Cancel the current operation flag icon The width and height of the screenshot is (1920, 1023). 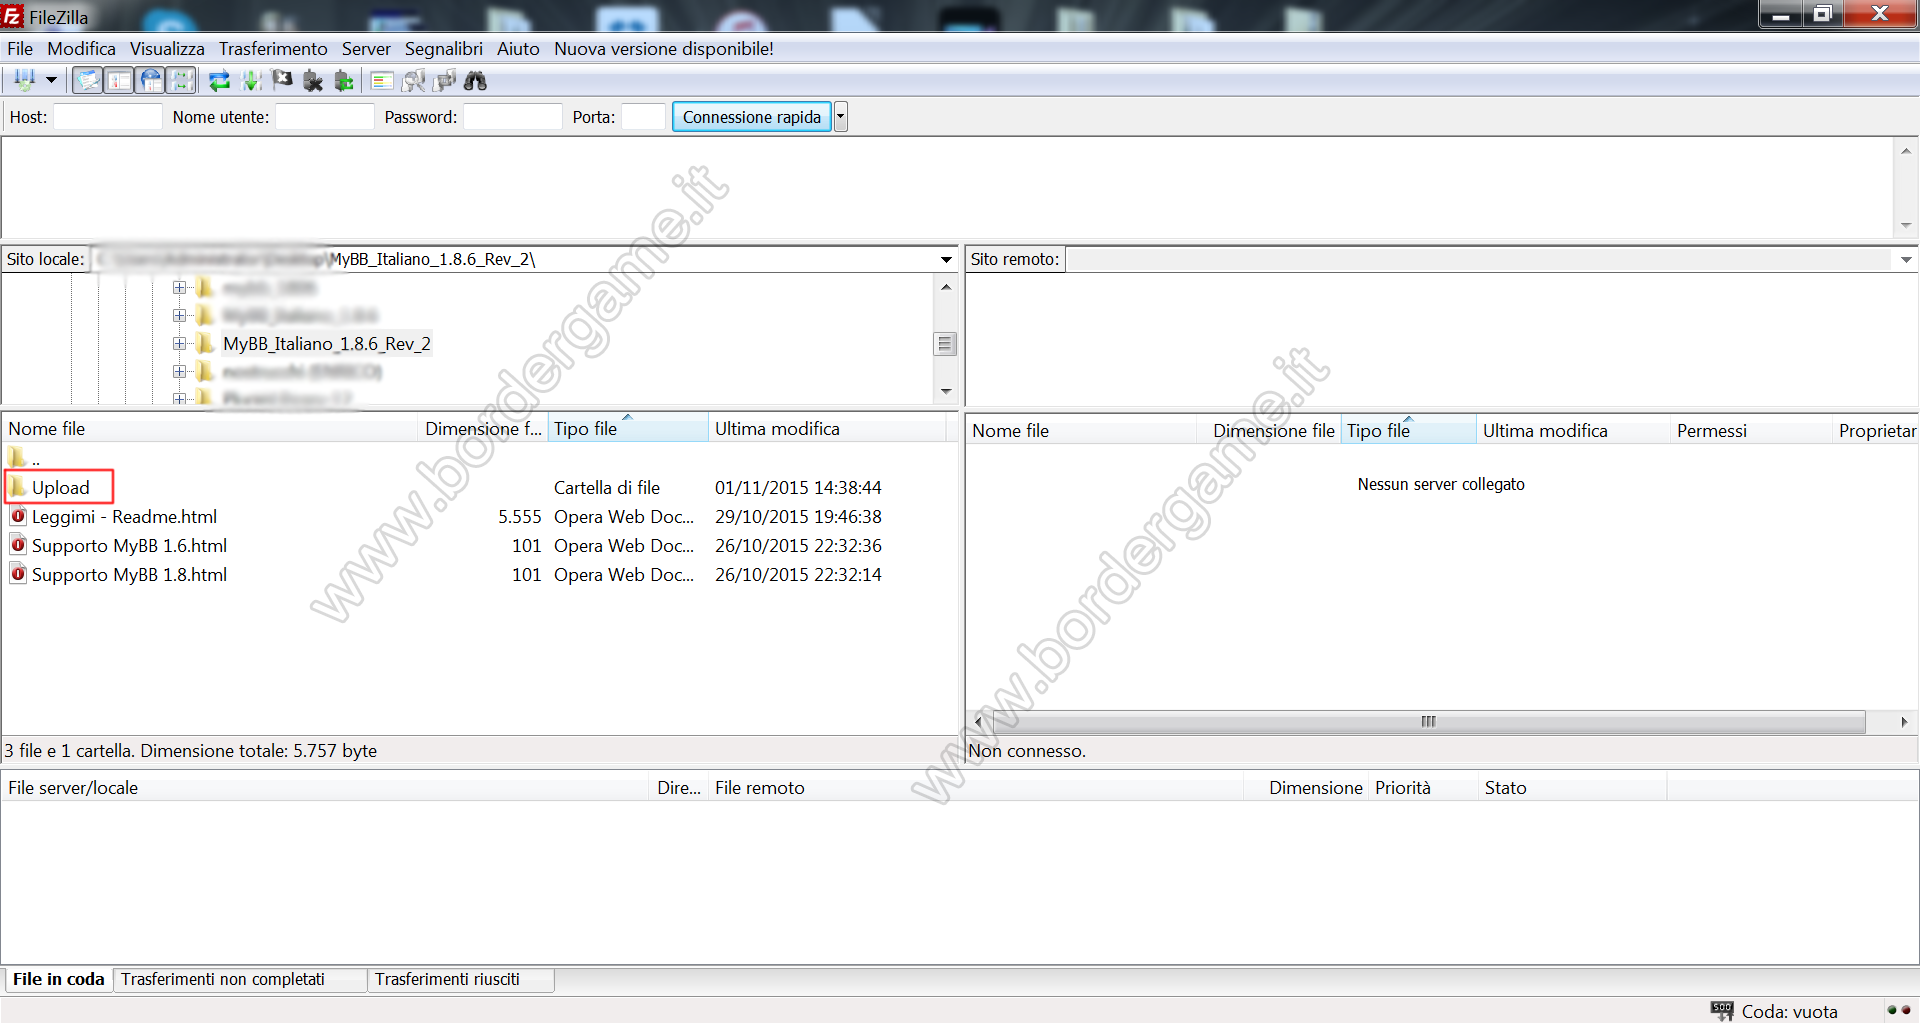pyautogui.click(x=282, y=81)
